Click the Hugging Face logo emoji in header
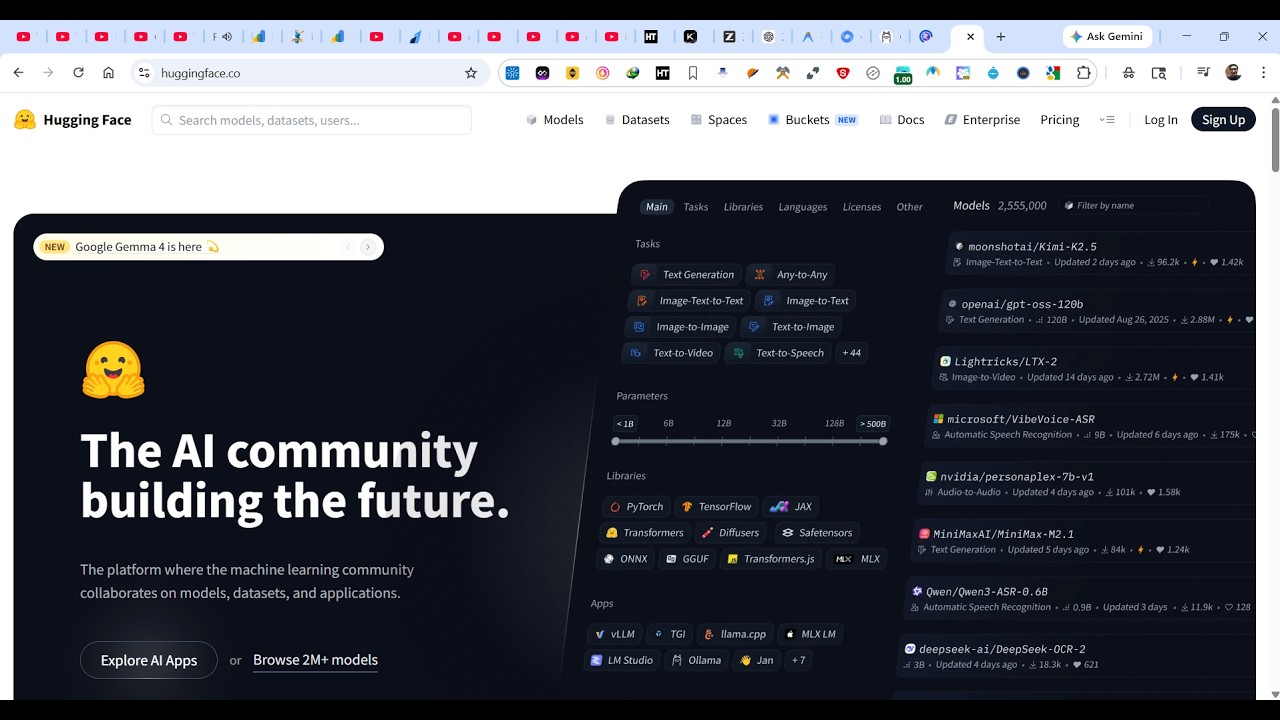This screenshot has height=720, width=1280. click(x=25, y=120)
